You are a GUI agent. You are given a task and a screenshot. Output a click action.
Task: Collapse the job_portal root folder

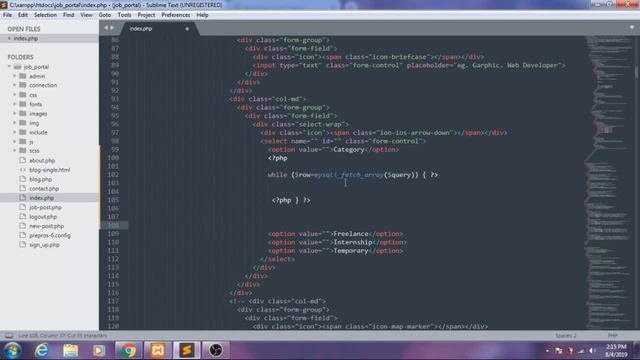pos(9,67)
